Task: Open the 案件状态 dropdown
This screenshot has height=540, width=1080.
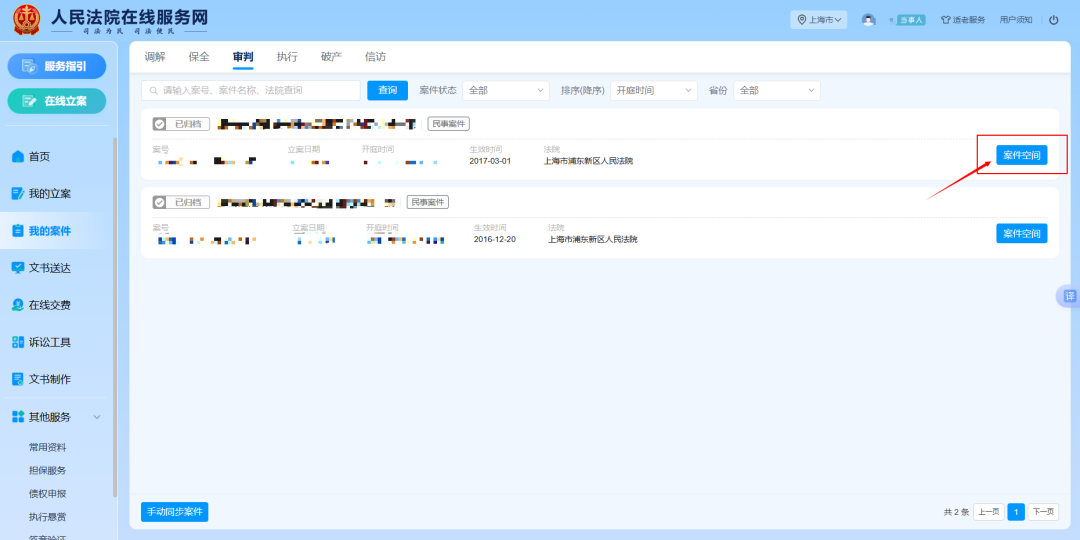Action: click(506, 91)
